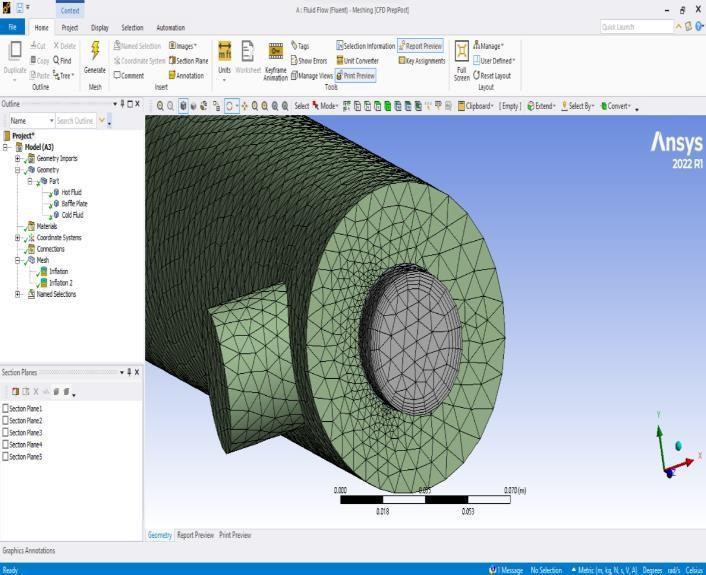Open the Report Preview tab below viewport

coord(195,535)
